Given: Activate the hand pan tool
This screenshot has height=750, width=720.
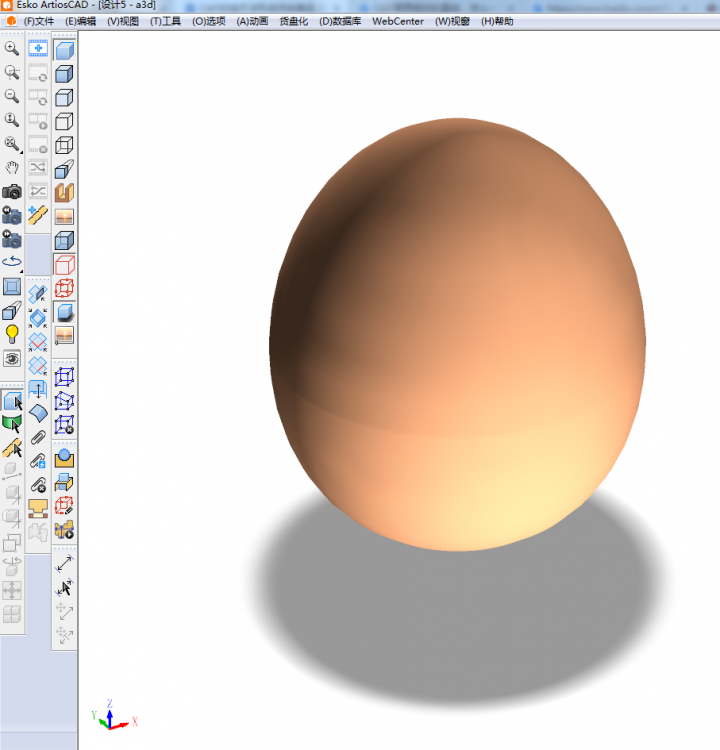Looking at the screenshot, I should click(12, 167).
